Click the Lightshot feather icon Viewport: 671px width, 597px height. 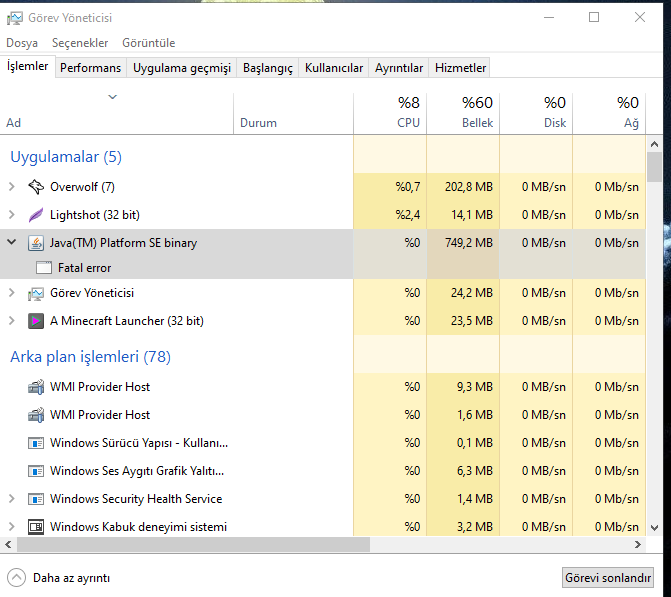(x=36, y=215)
